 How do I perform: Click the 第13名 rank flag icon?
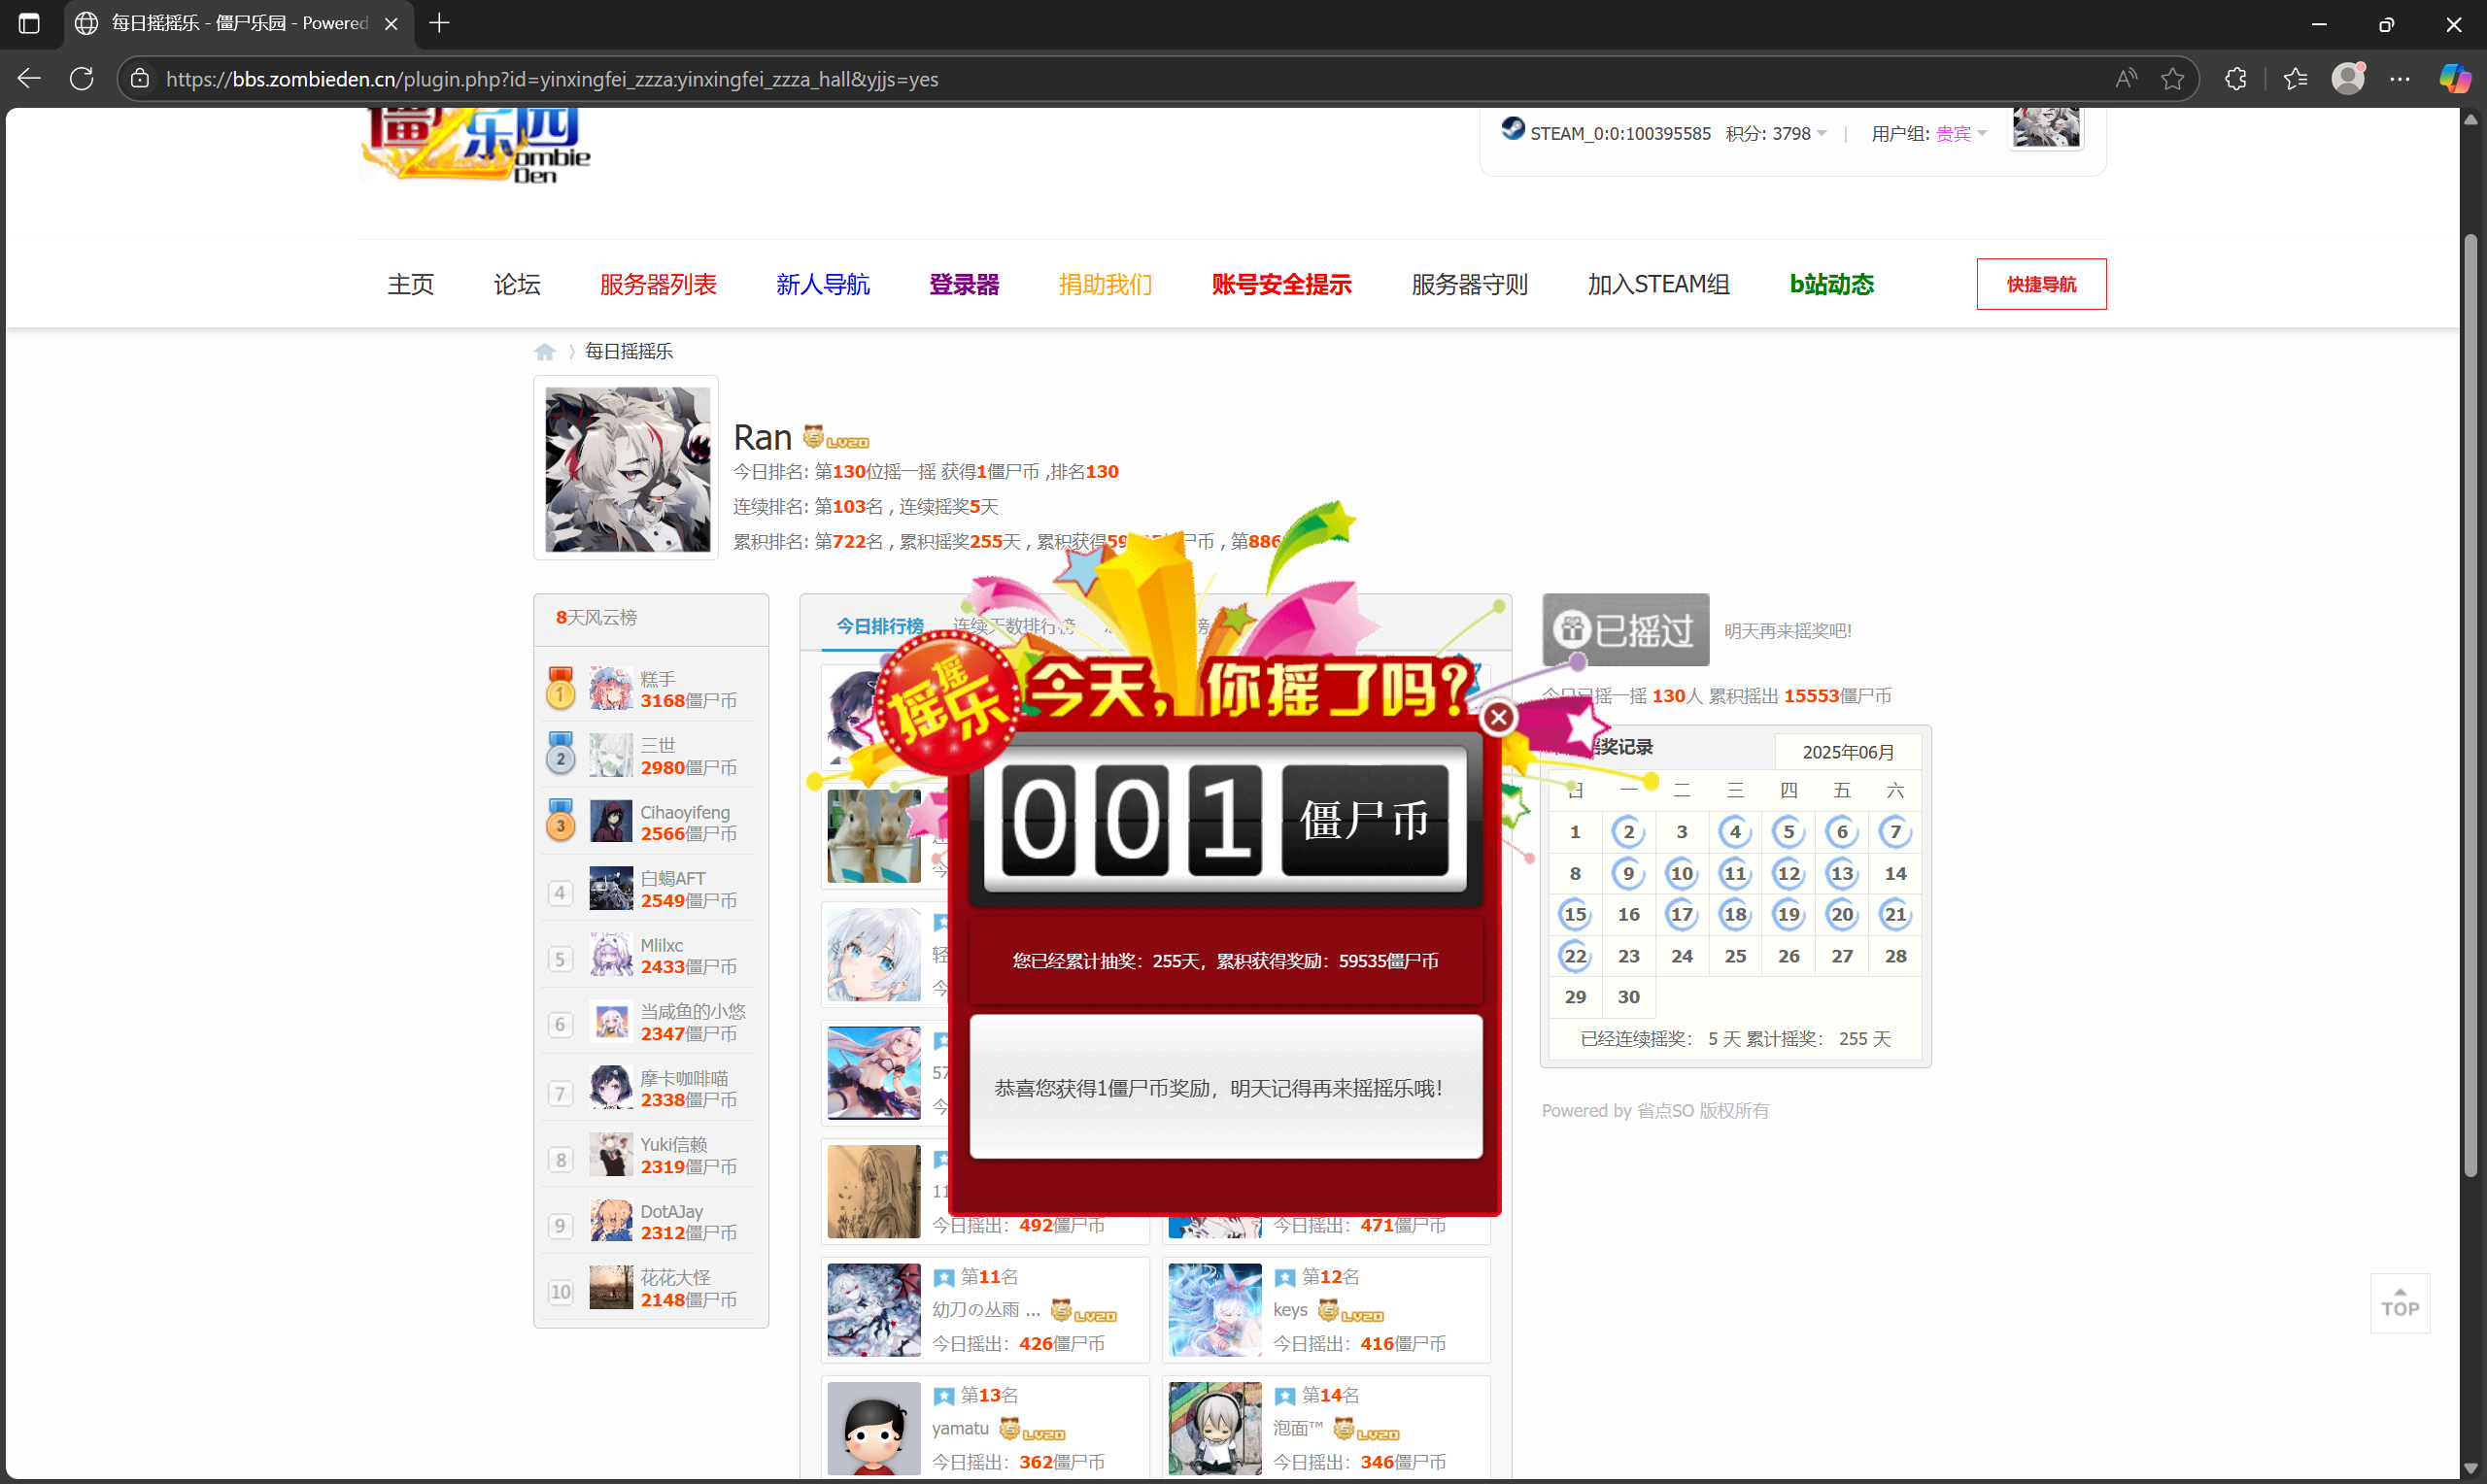(x=943, y=1396)
